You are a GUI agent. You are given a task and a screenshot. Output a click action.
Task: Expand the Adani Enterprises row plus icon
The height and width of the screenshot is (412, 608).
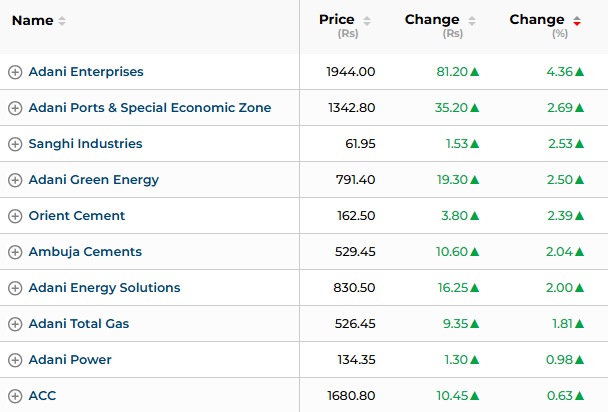[x=15, y=72]
